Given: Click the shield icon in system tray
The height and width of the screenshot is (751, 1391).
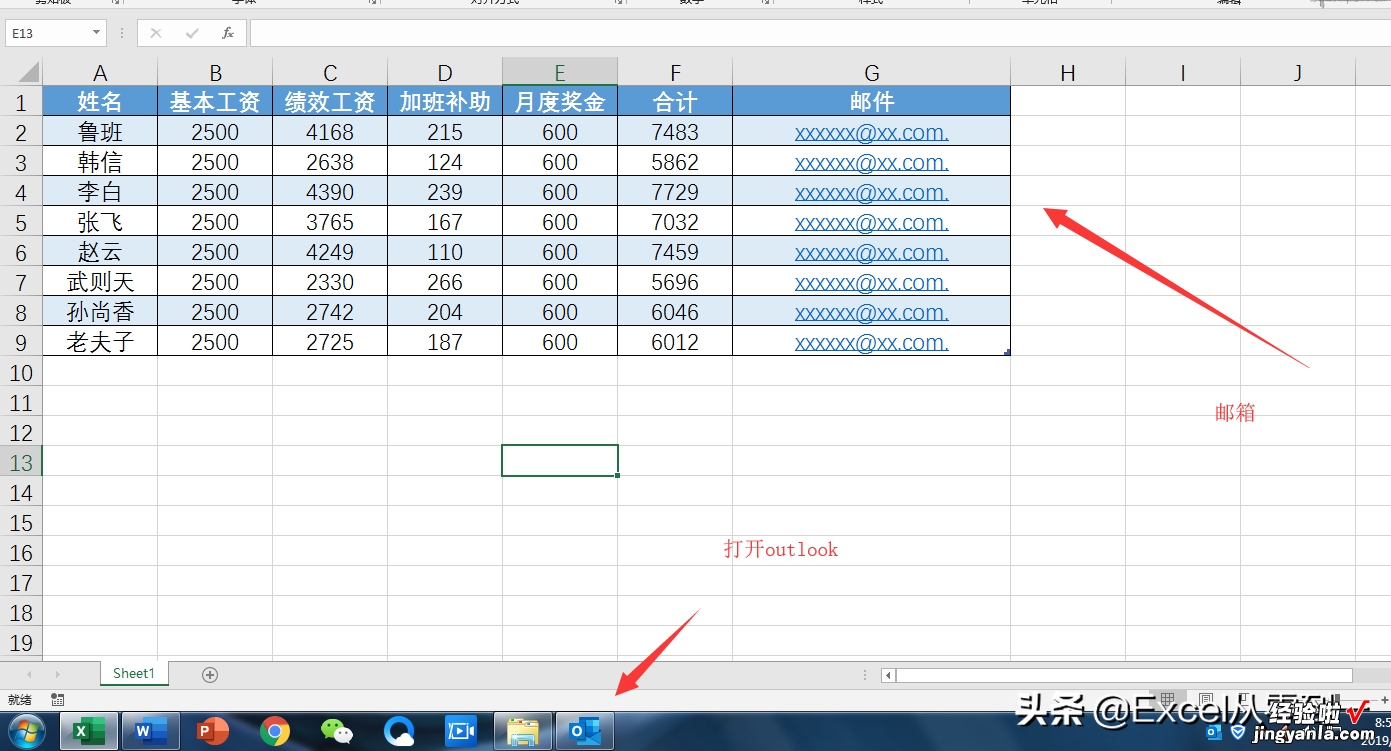Looking at the screenshot, I should 1238,732.
